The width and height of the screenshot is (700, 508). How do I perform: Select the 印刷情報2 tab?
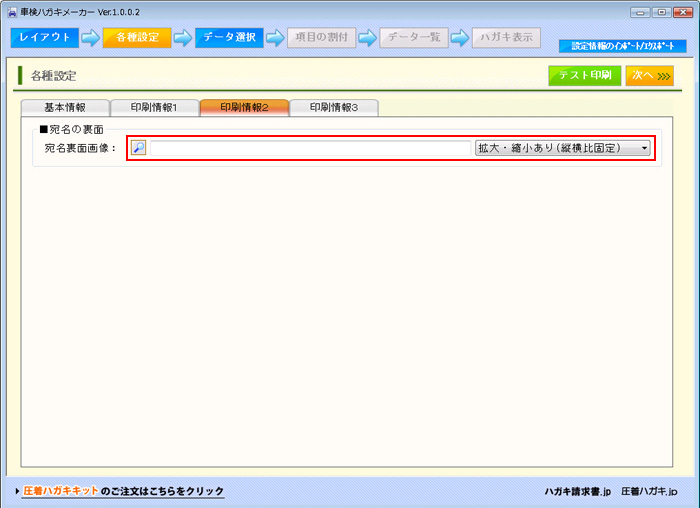click(244, 108)
